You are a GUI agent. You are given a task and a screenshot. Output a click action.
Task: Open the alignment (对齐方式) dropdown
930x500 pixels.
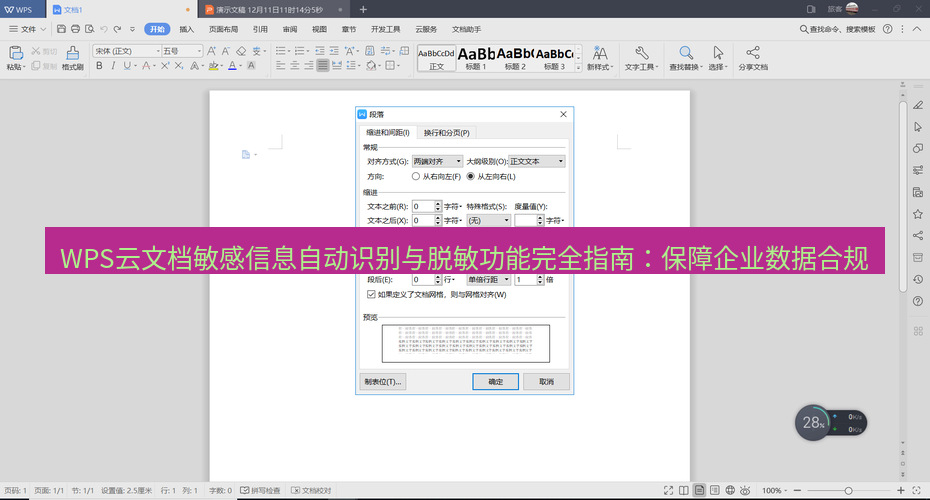click(437, 161)
